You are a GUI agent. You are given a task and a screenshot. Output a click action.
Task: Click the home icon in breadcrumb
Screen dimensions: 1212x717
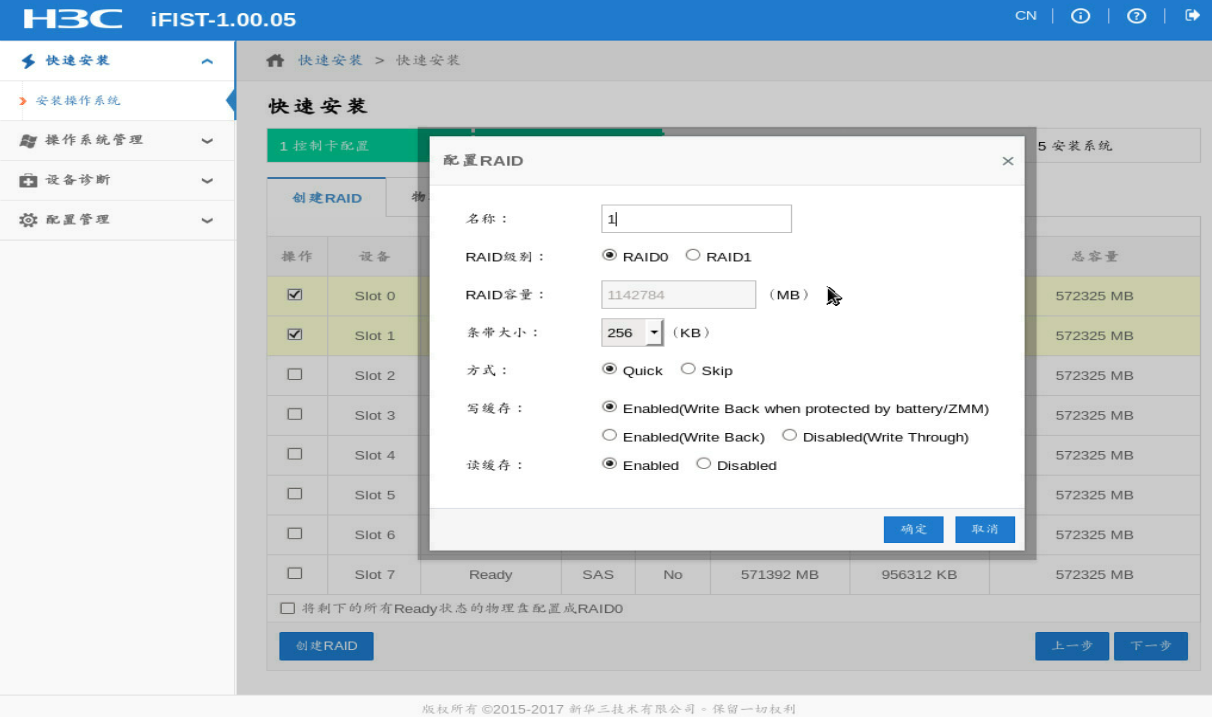[275, 60]
